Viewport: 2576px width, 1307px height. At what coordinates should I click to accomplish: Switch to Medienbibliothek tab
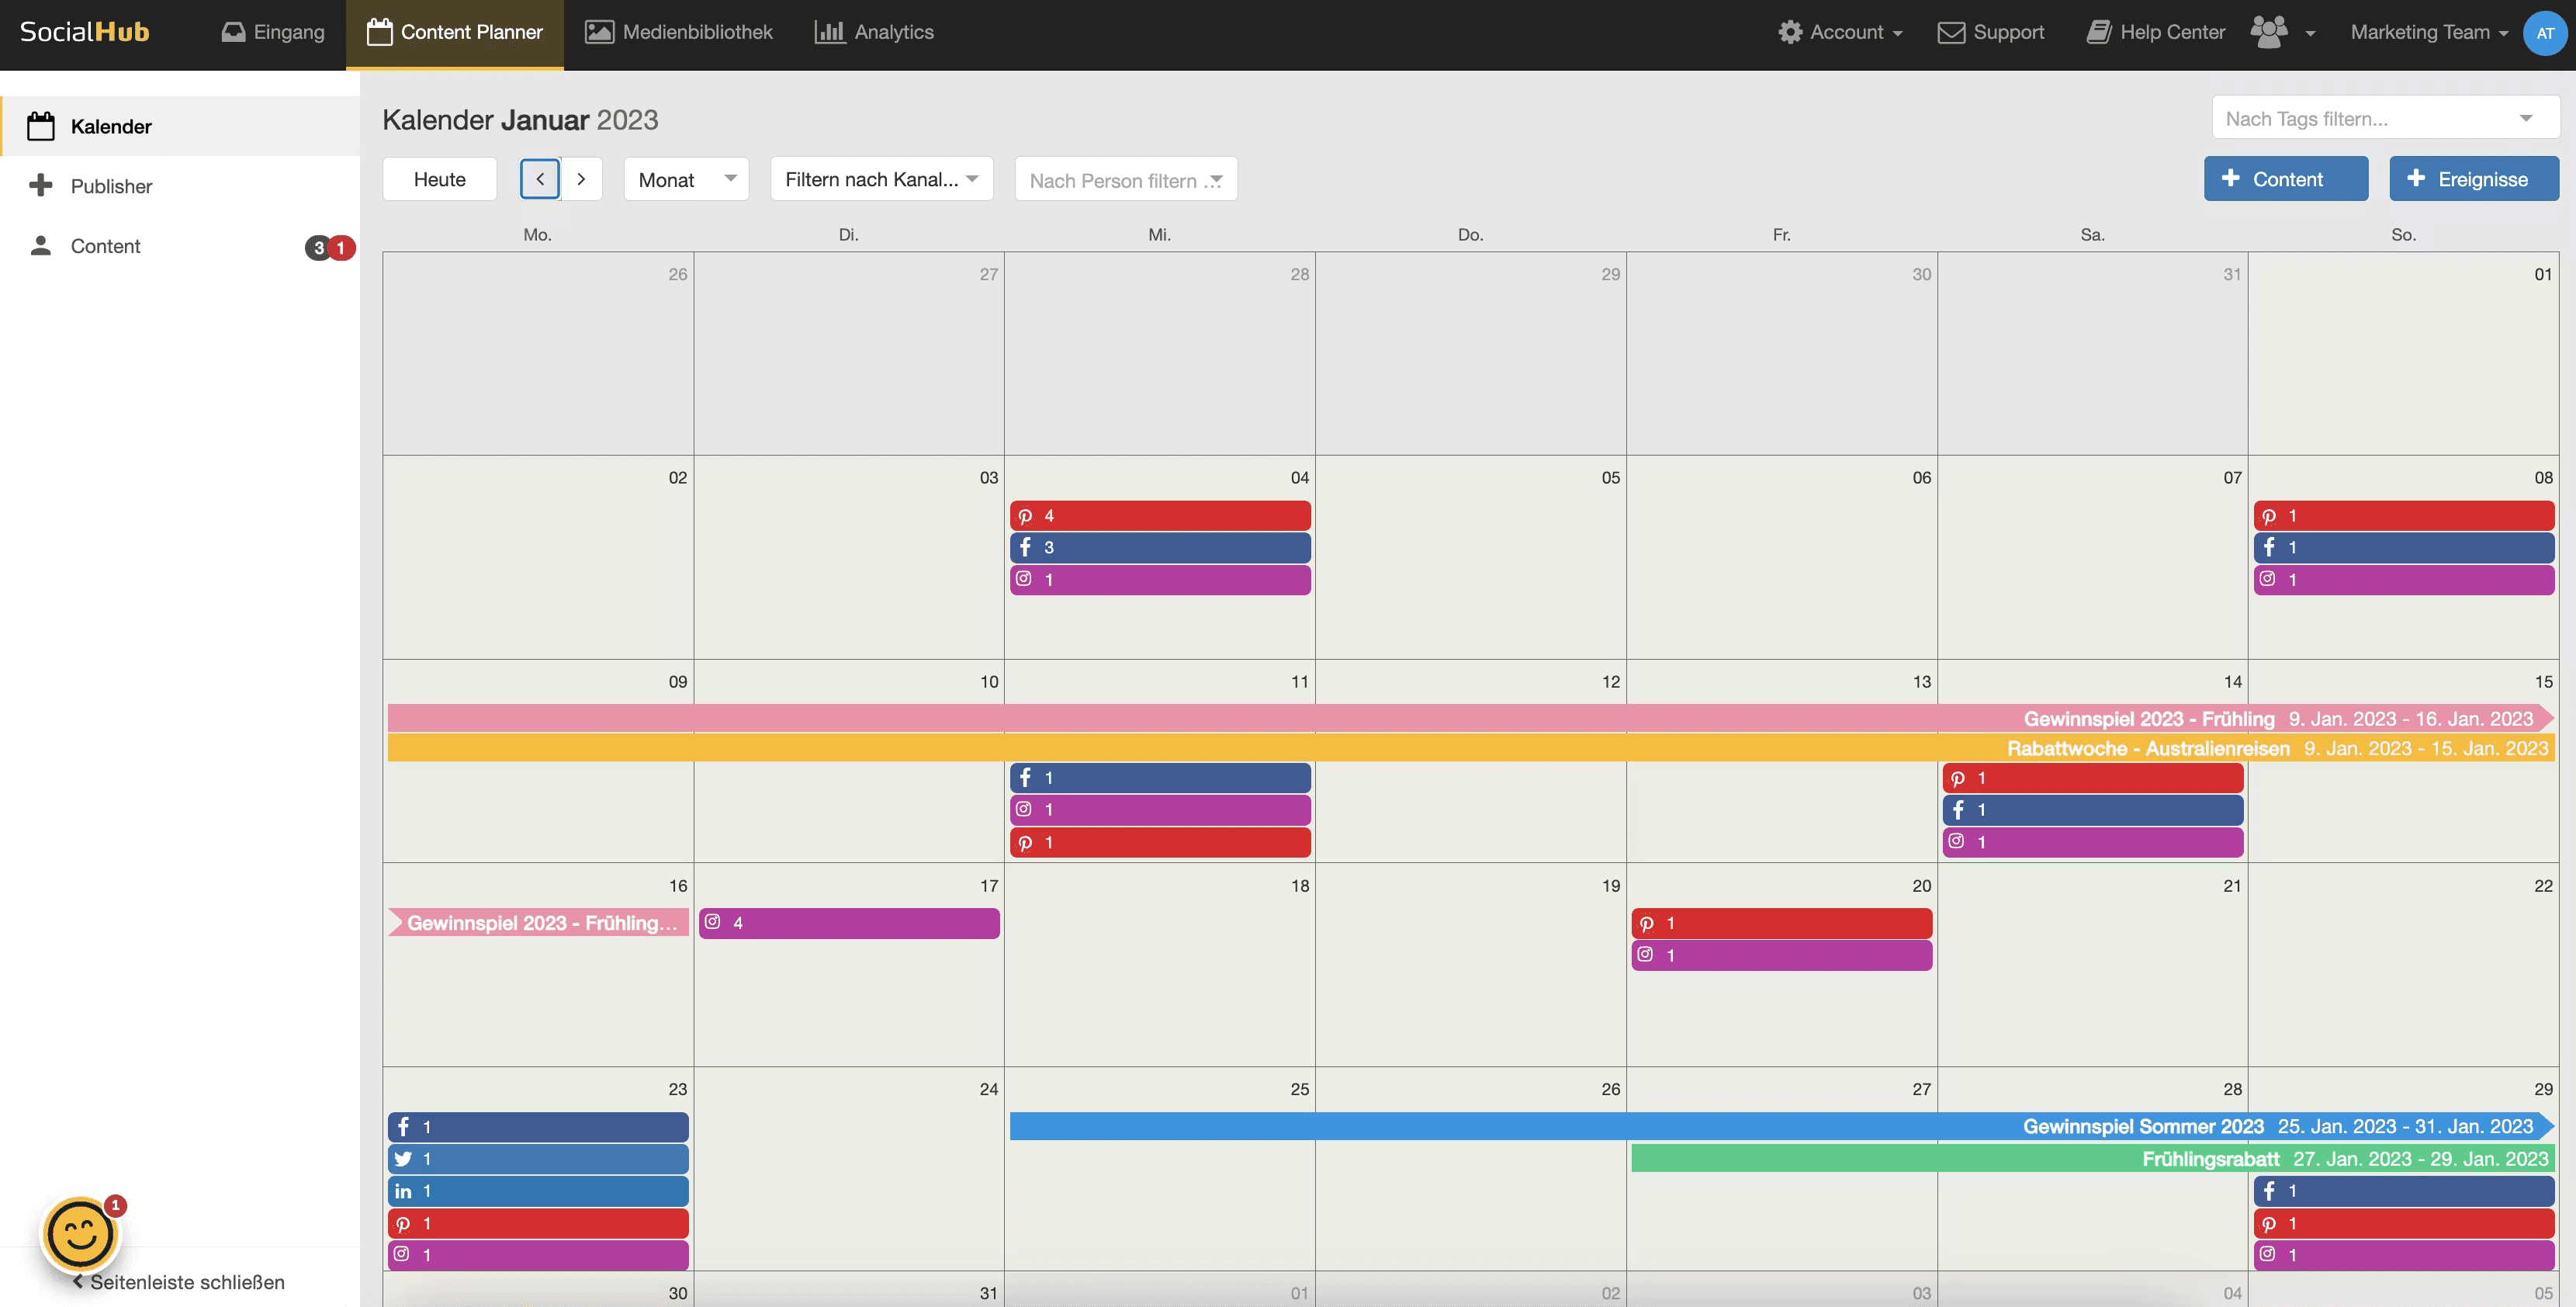pos(678,32)
